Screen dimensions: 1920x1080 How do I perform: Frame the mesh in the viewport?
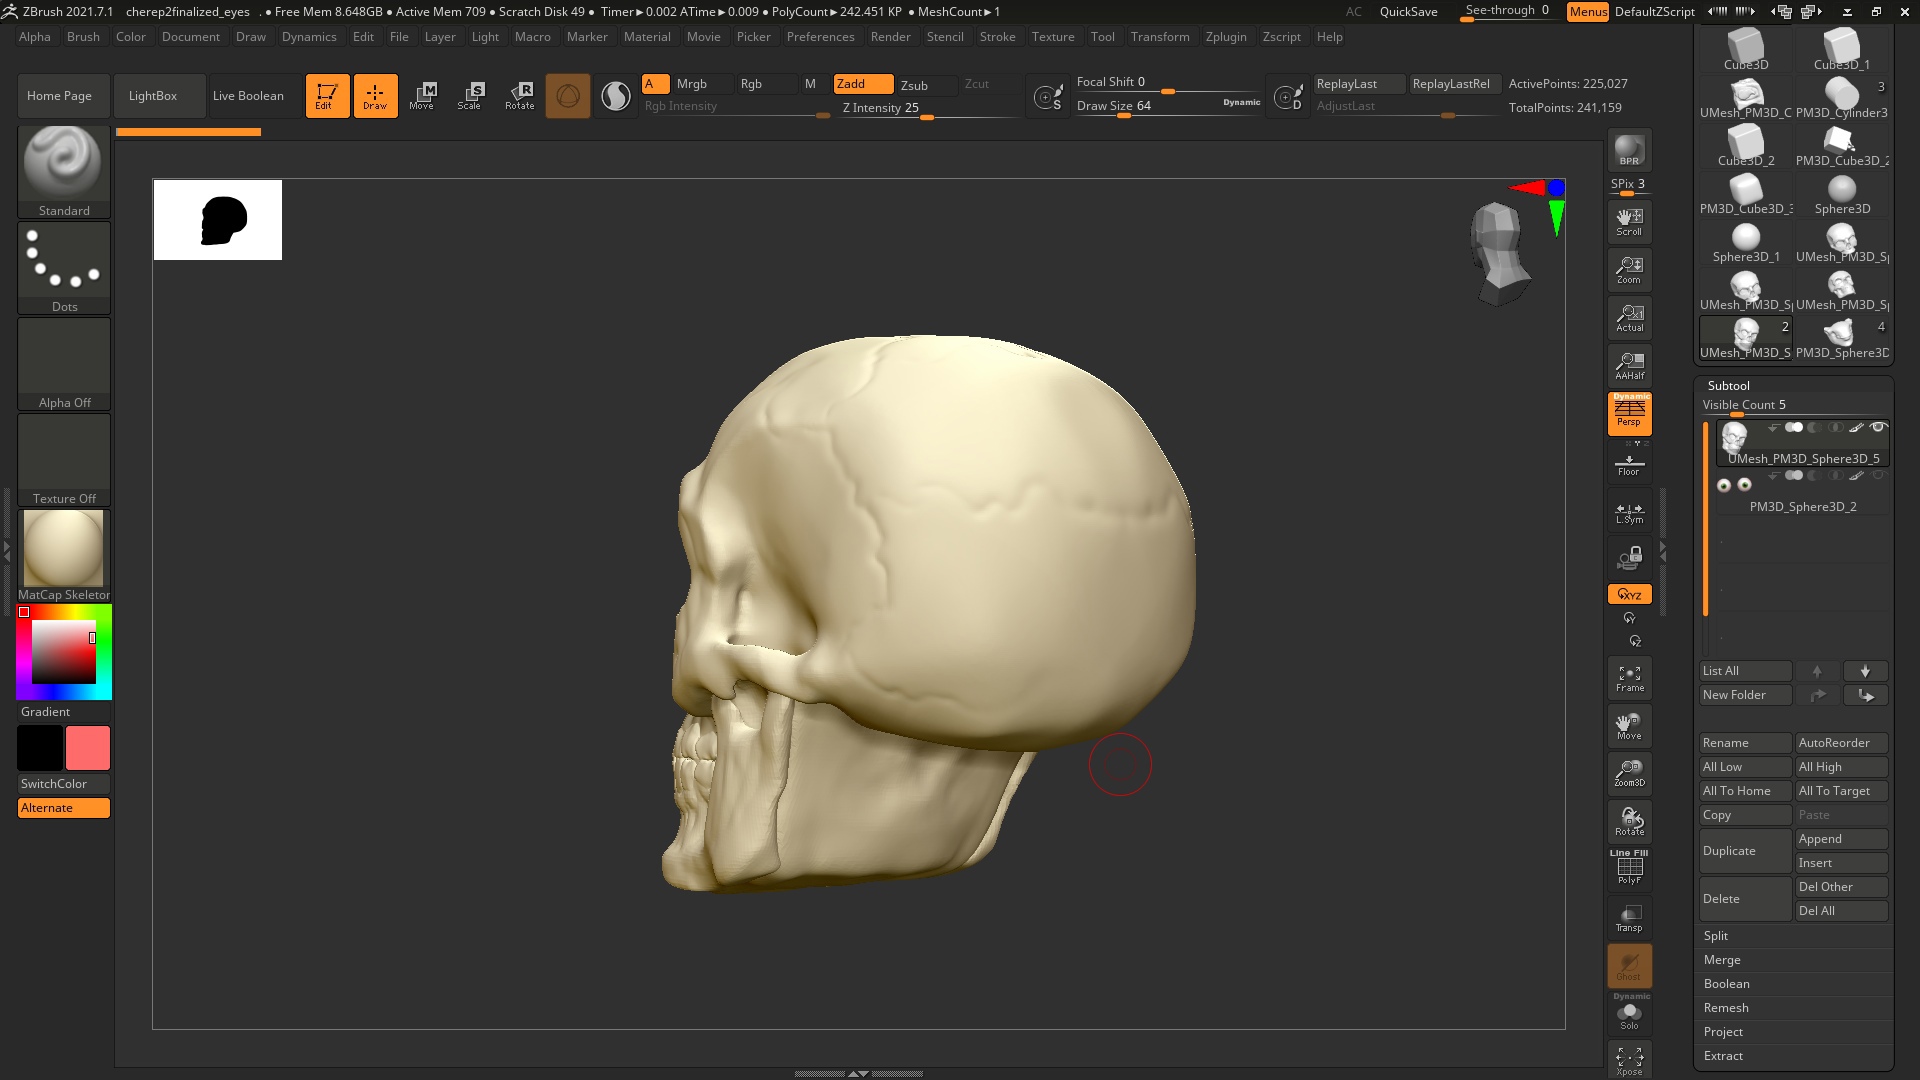[1629, 677]
